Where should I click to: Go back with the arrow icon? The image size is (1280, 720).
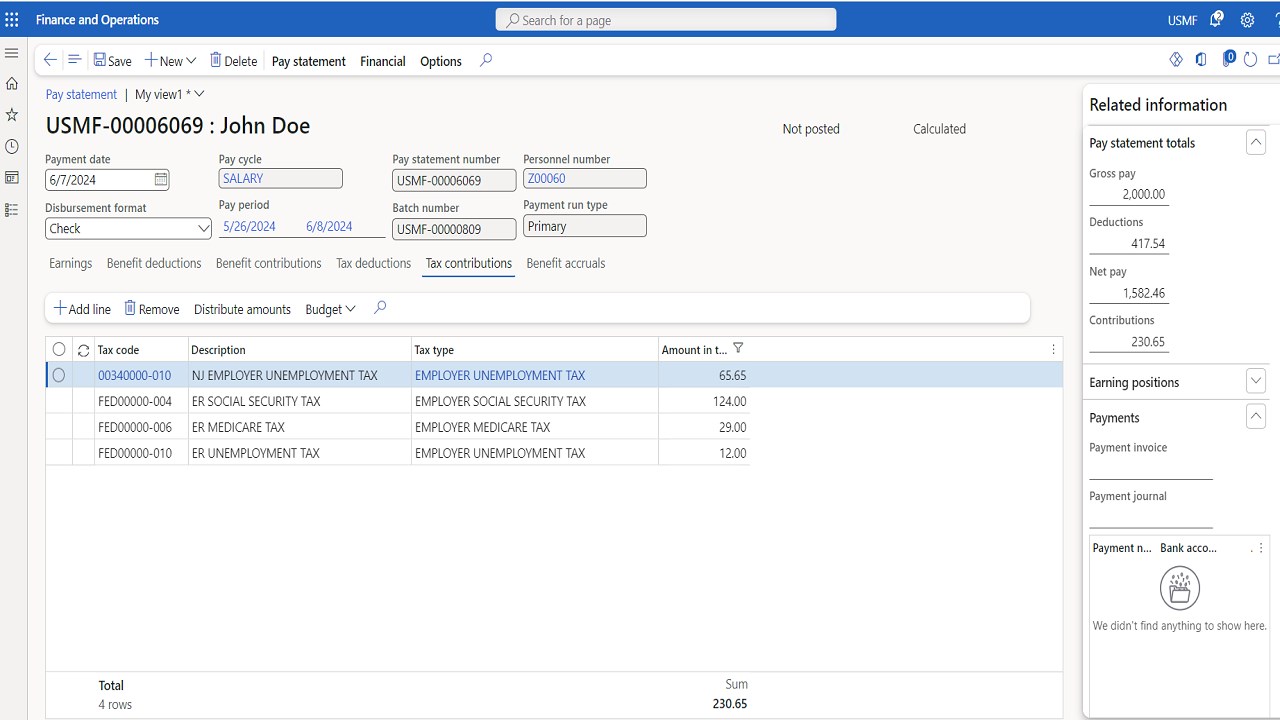point(50,60)
